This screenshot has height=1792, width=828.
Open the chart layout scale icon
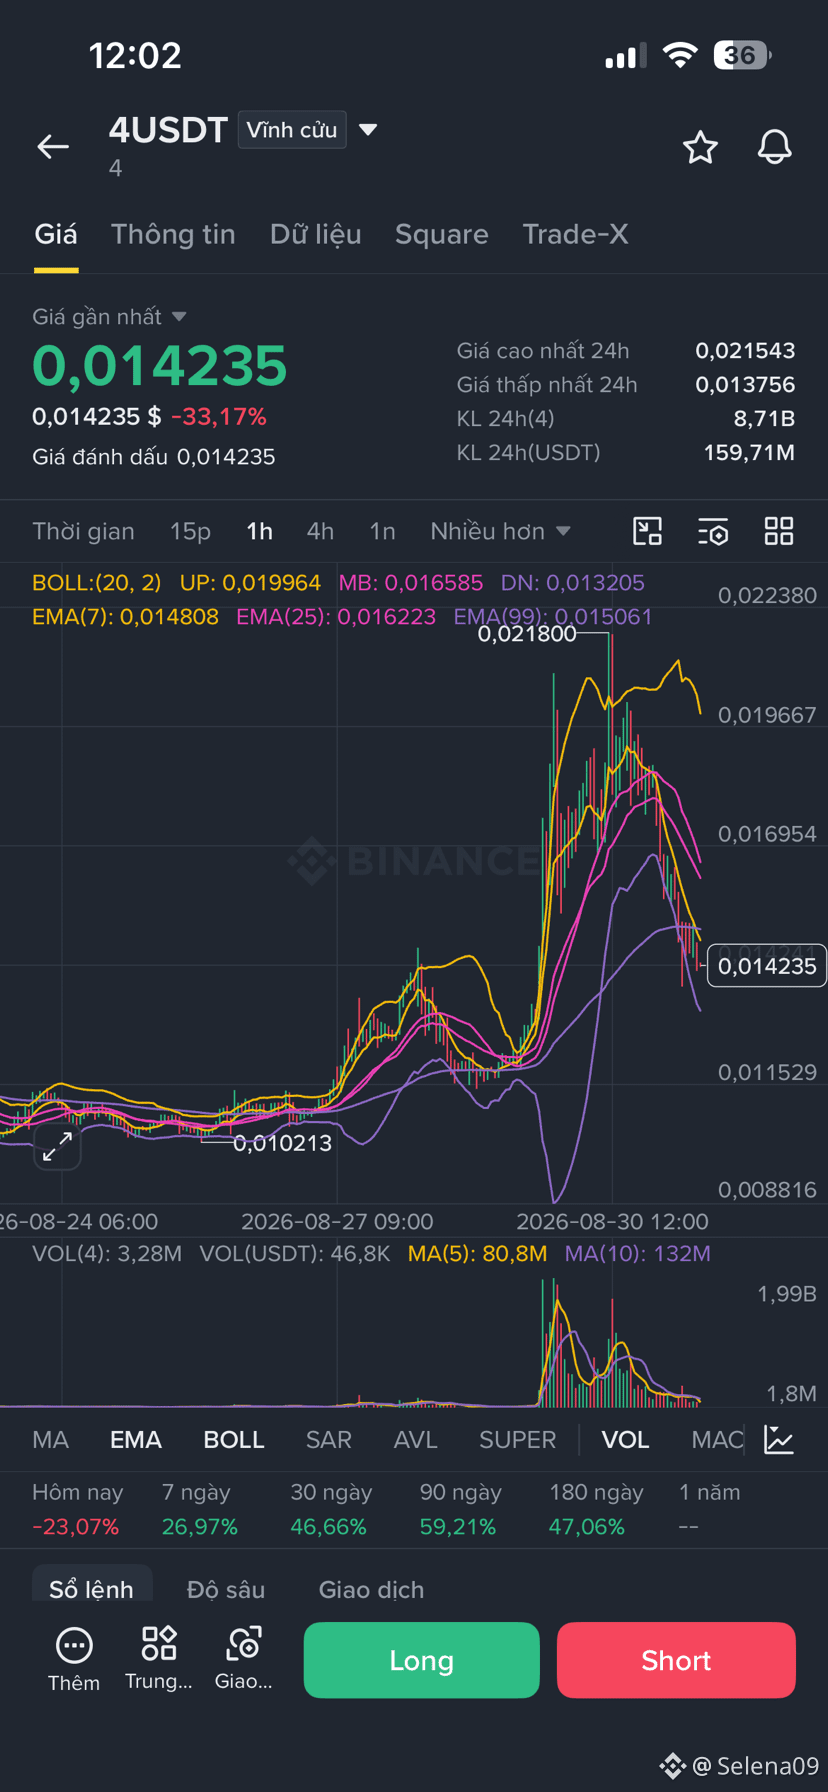[x=648, y=531]
